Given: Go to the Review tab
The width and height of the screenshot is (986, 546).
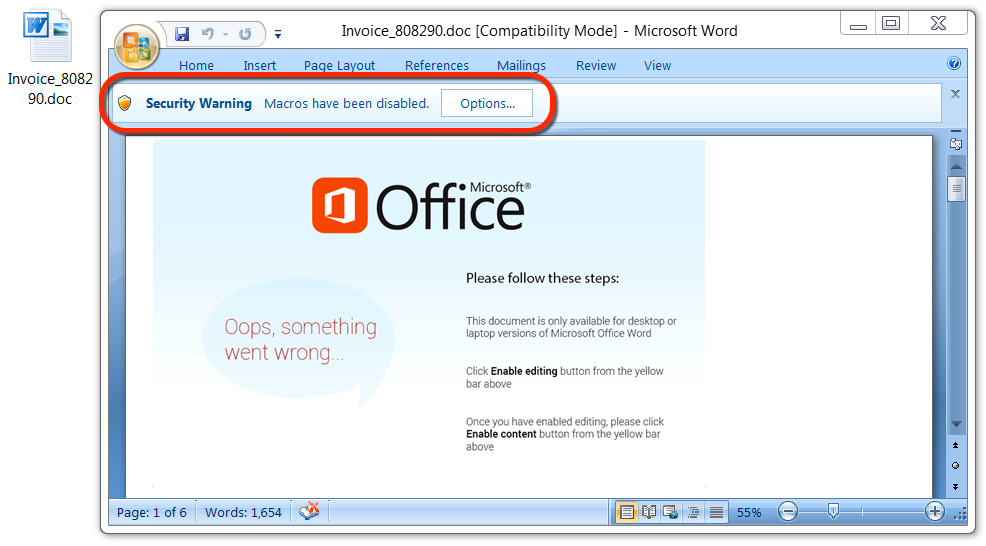Looking at the screenshot, I should click(x=595, y=65).
